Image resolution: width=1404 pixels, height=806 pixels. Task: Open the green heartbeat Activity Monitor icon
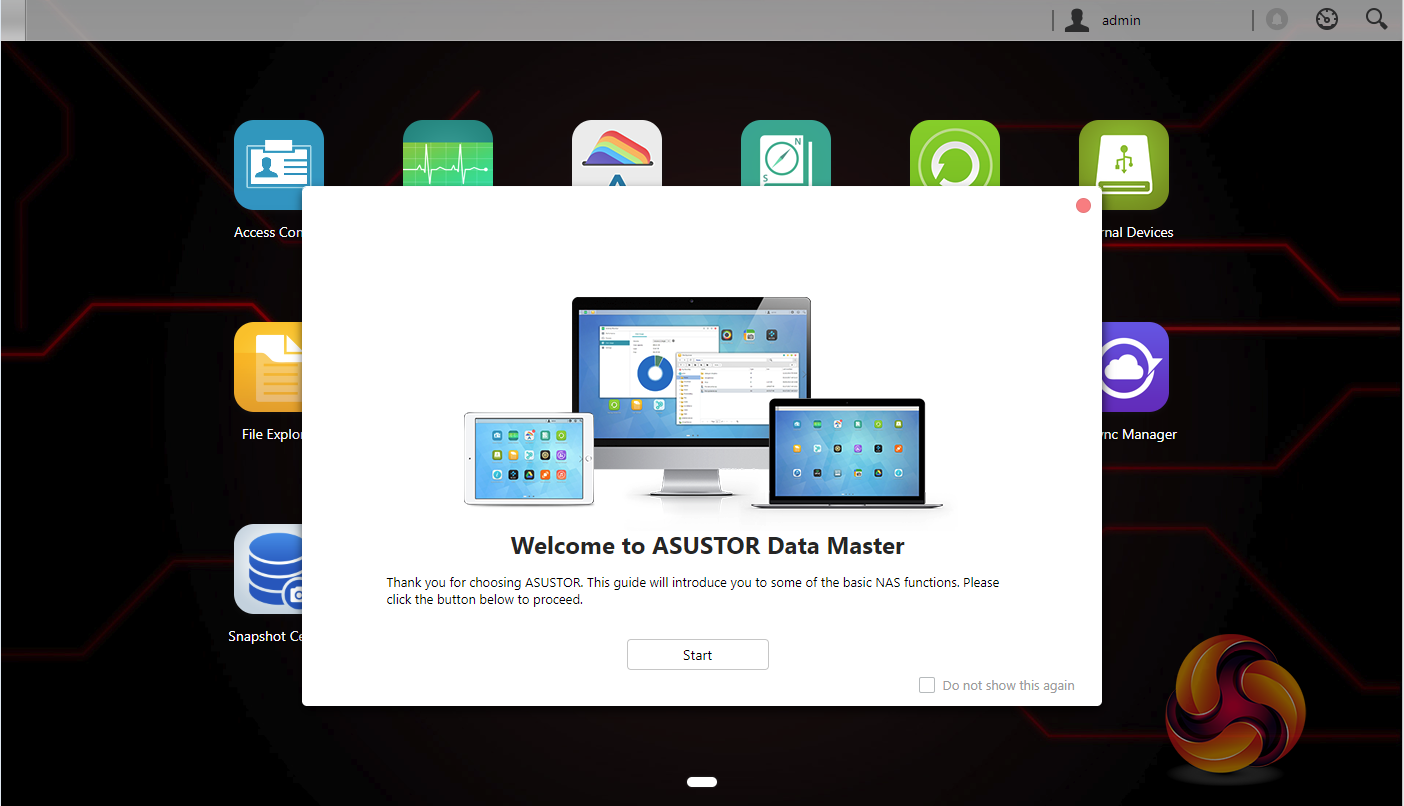(x=448, y=153)
